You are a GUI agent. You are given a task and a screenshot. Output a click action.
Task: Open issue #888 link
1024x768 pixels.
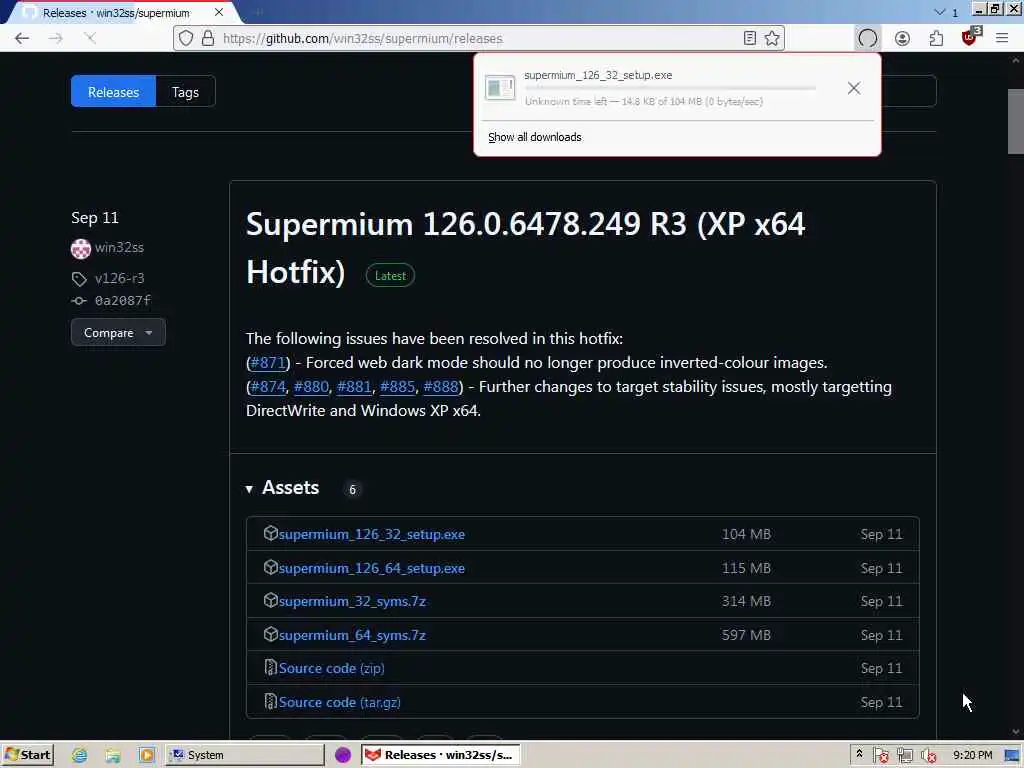click(x=441, y=387)
